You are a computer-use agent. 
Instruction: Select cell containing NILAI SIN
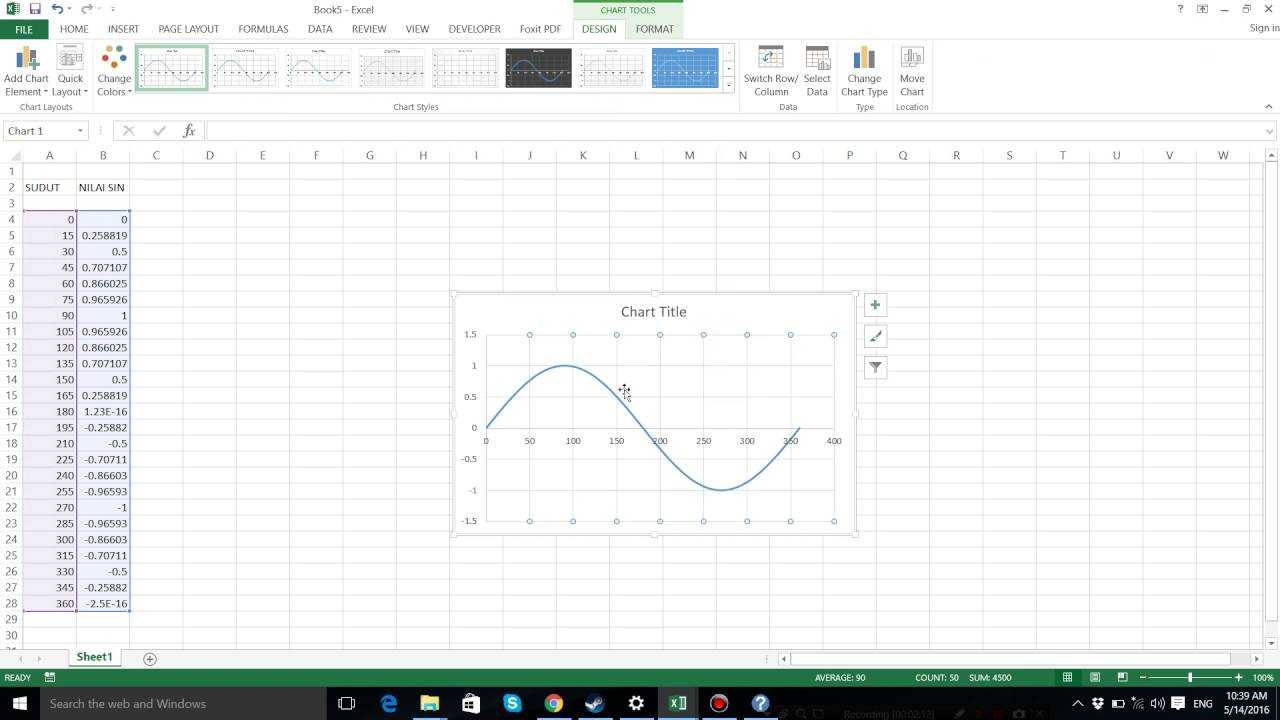pos(102,187)
